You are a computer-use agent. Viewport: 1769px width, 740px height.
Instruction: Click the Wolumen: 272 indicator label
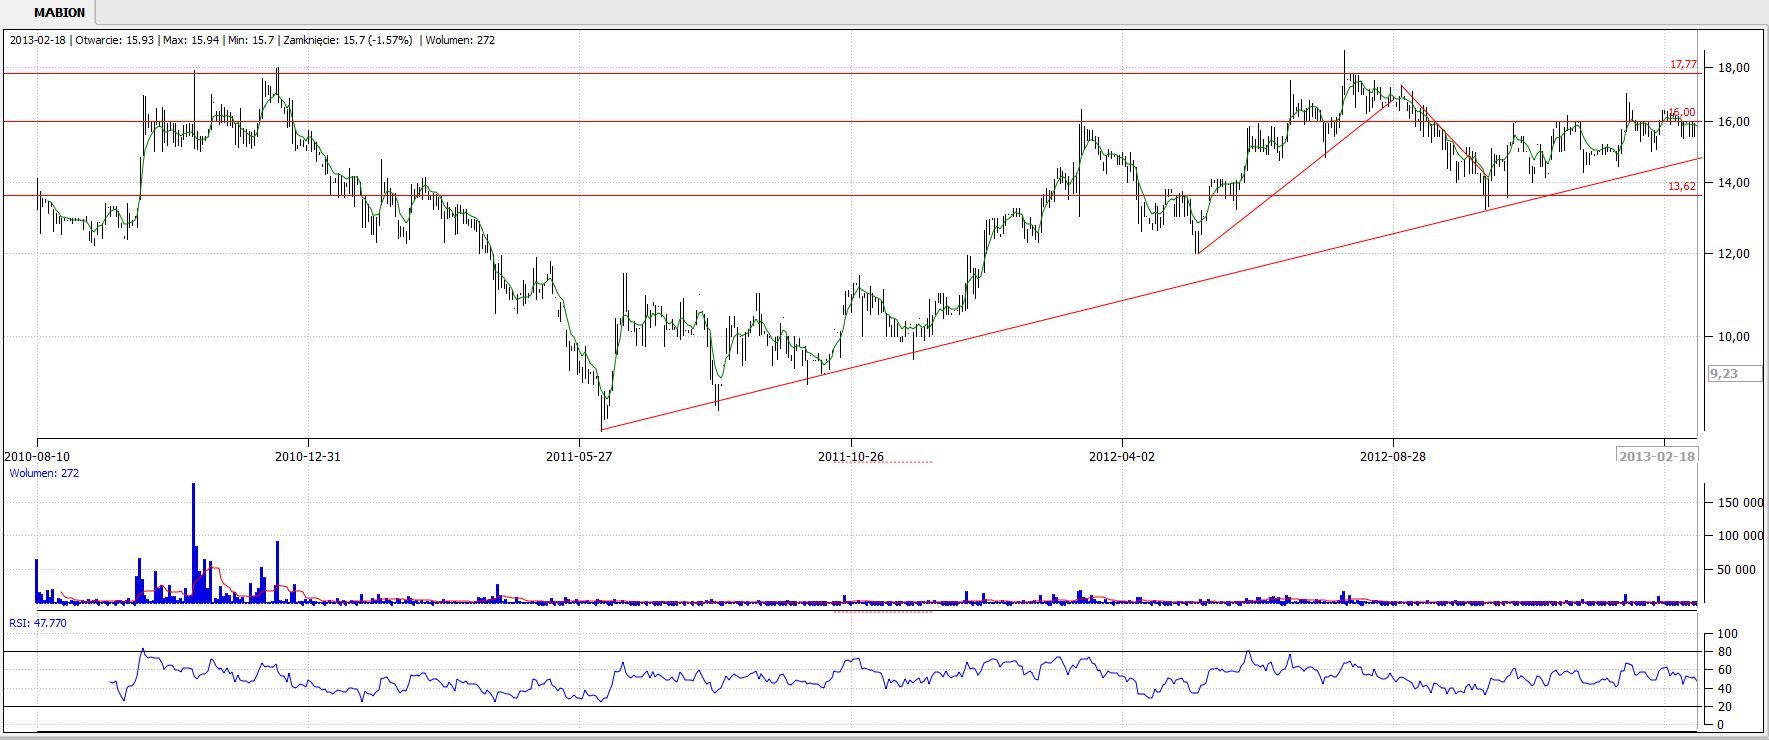[44, 474]
